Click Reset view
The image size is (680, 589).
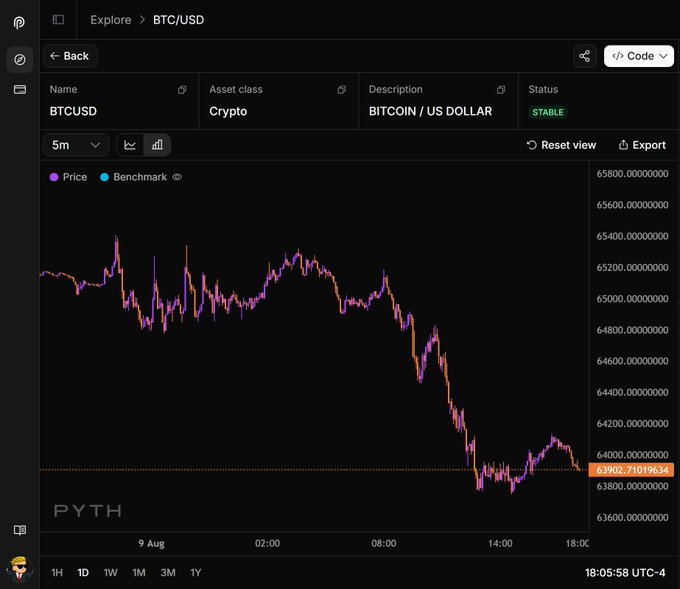point(561,145)
